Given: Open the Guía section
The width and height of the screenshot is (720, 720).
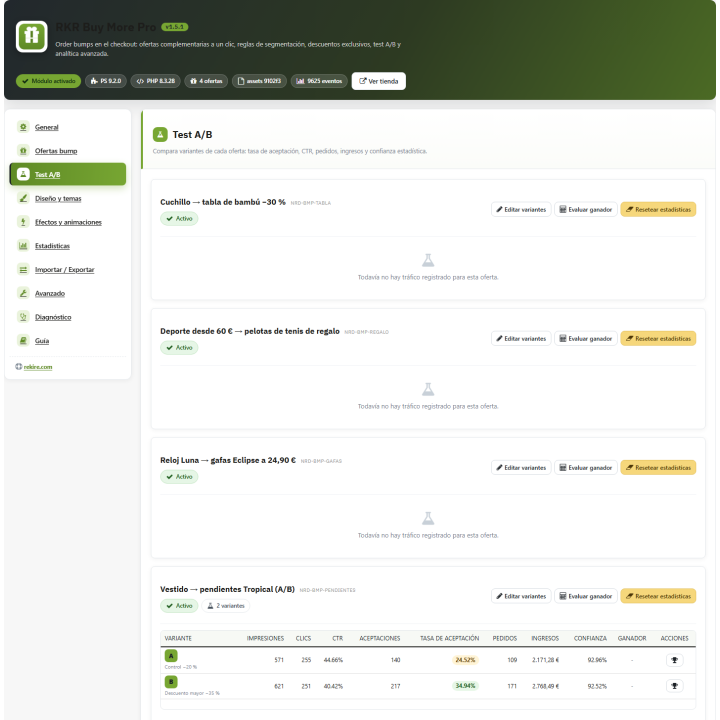Looking at the screenshot, I should tap(68, 341).
